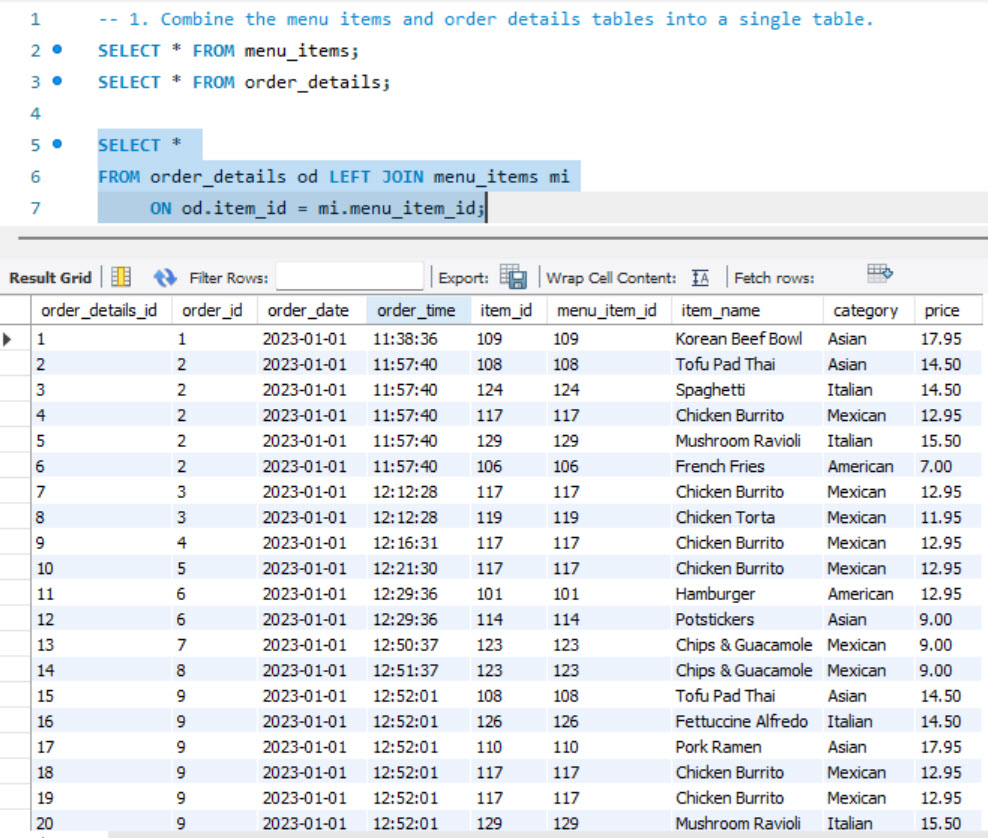Screen dimensions: 988x838
Task: Select the category column header
Action: point(865,311)
